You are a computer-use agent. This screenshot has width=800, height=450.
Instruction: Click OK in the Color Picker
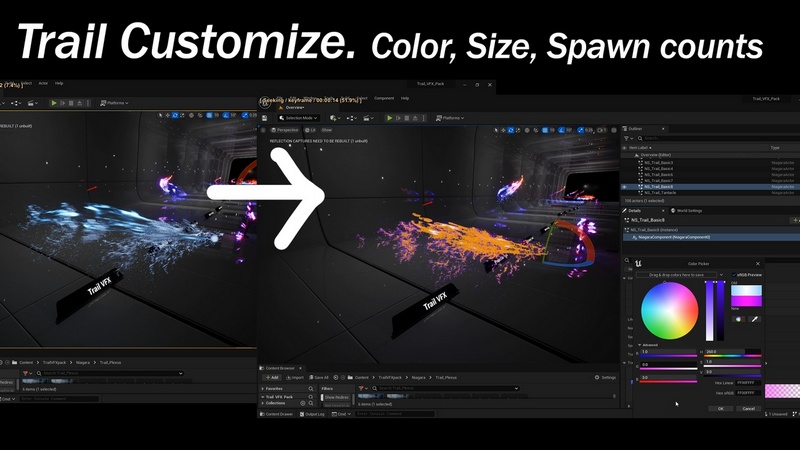[720, 408]
